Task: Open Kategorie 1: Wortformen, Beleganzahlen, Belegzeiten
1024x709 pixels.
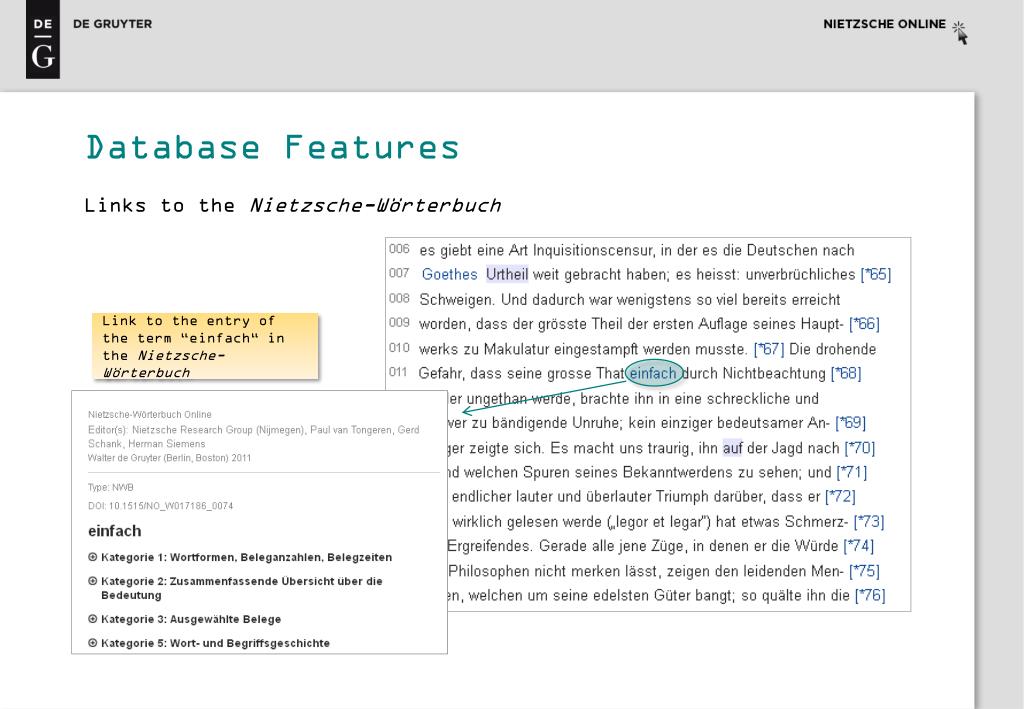Action: click(x=247, y=558)
